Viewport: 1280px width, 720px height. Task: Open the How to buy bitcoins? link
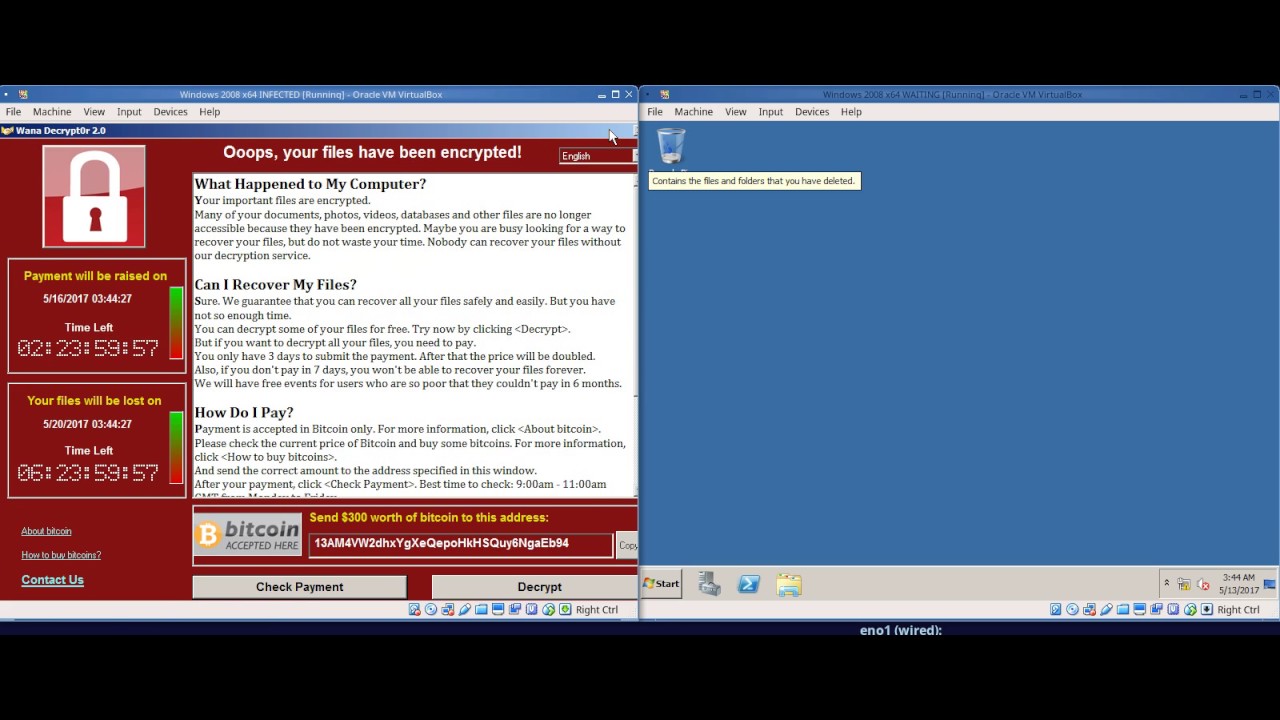[x=61, y=555]
